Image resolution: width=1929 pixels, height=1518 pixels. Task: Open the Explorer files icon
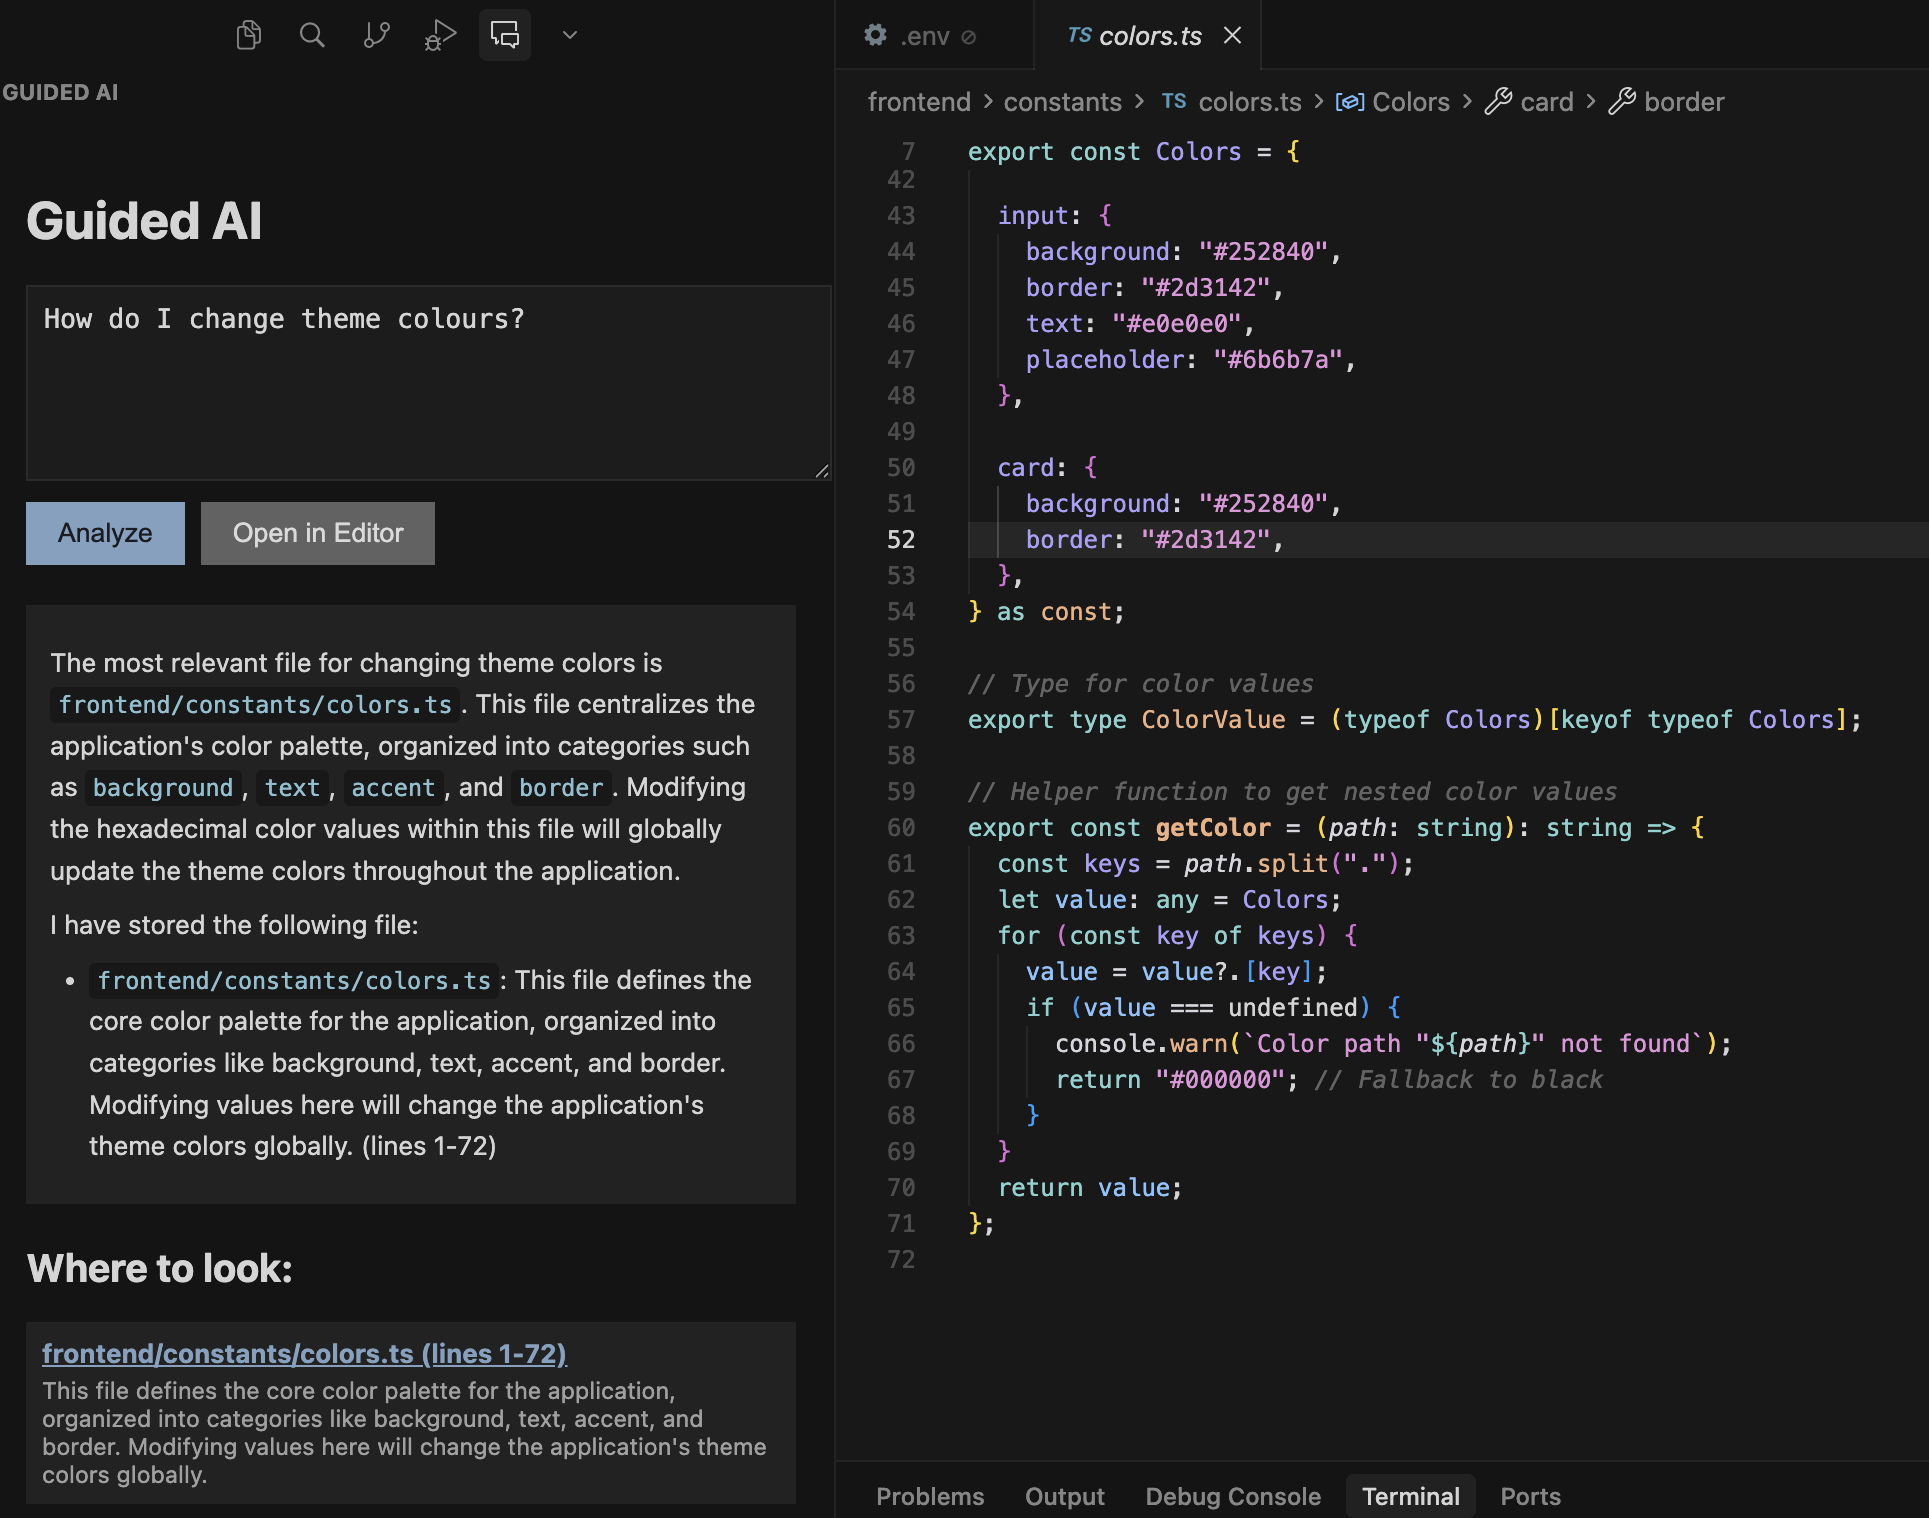click(x=248, y=36)
